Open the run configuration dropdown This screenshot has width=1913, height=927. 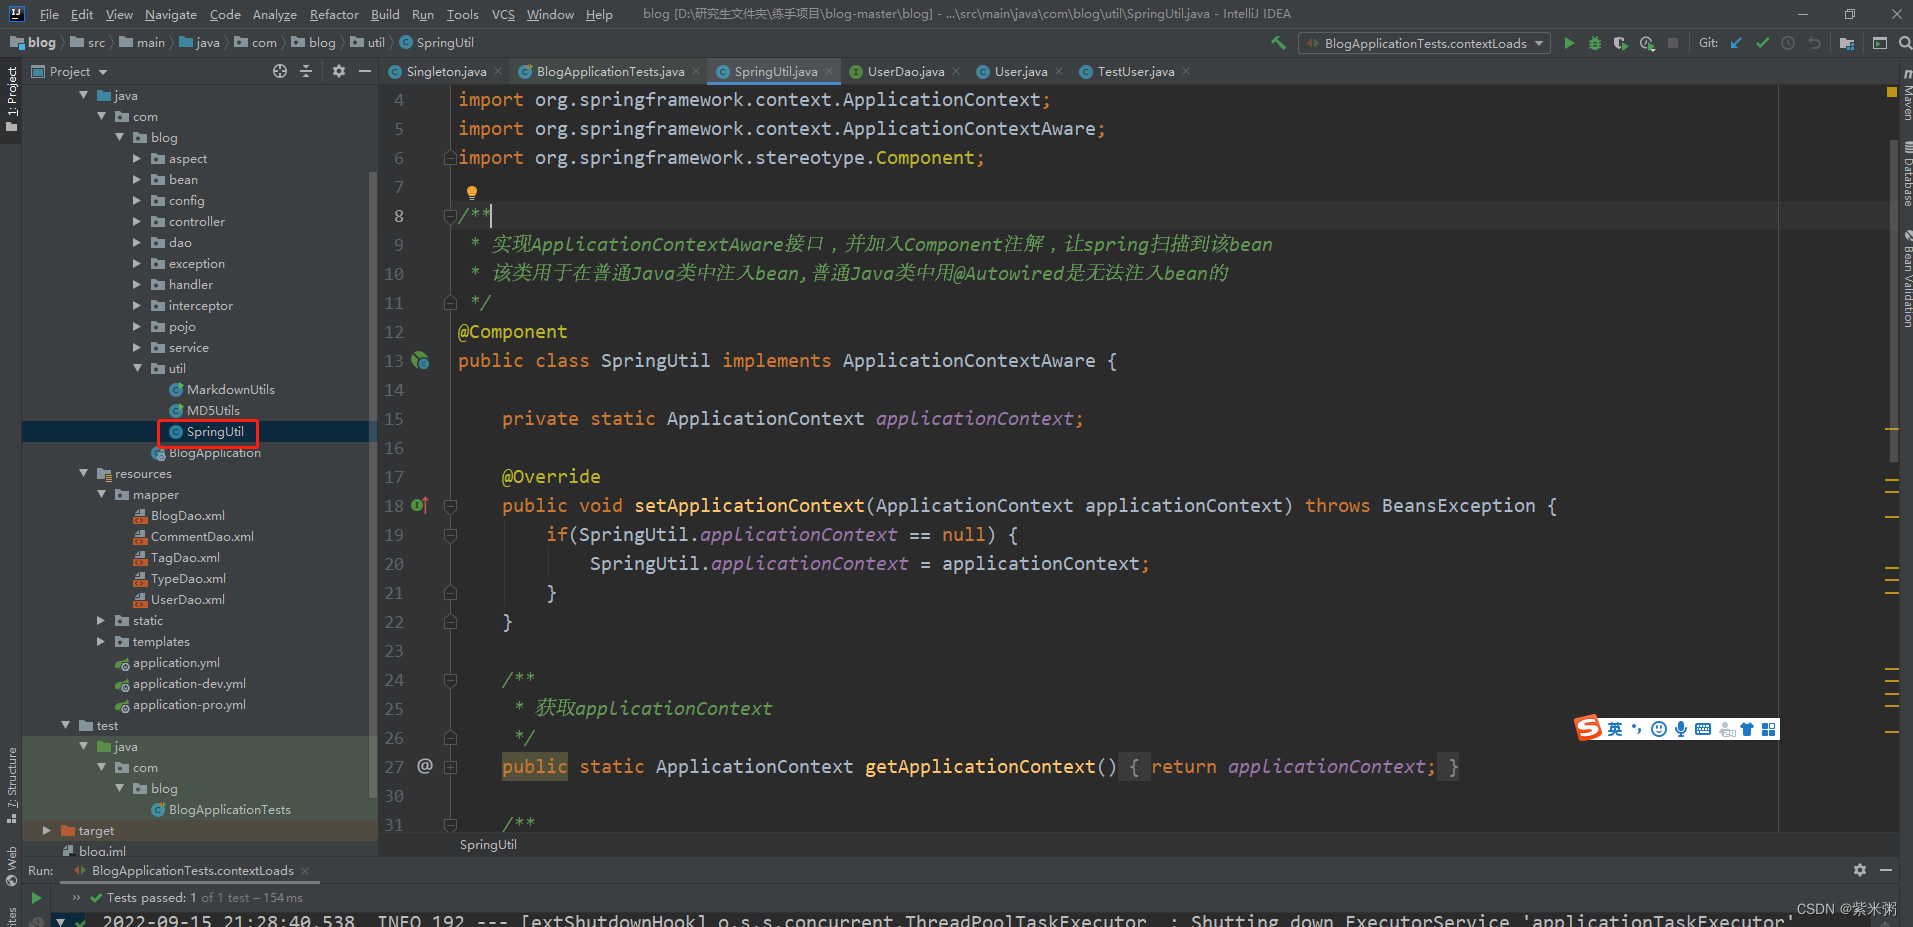[1424, 43]
